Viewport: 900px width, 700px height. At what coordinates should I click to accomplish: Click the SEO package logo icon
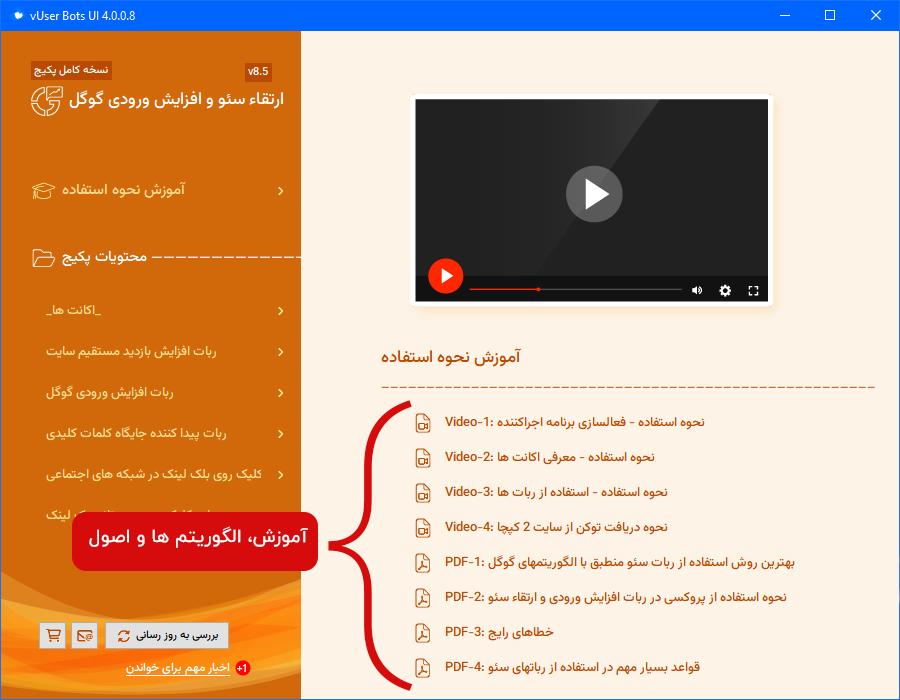click(46, 101)
